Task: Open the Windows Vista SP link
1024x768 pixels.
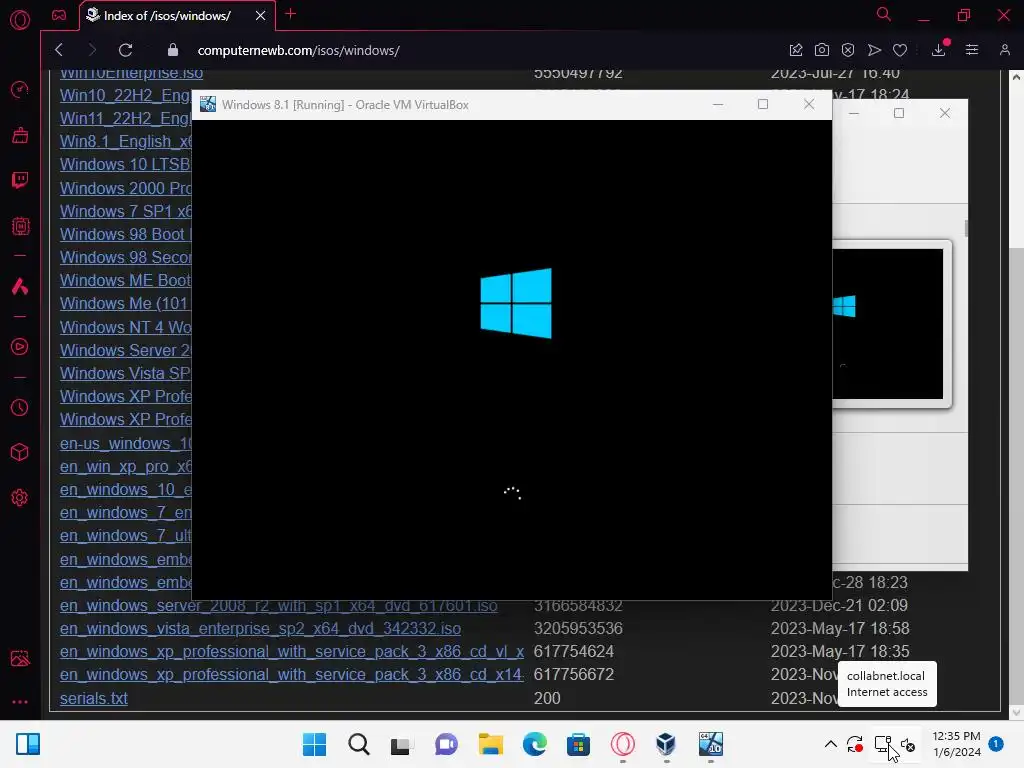Action: click(x=125, y=374)
